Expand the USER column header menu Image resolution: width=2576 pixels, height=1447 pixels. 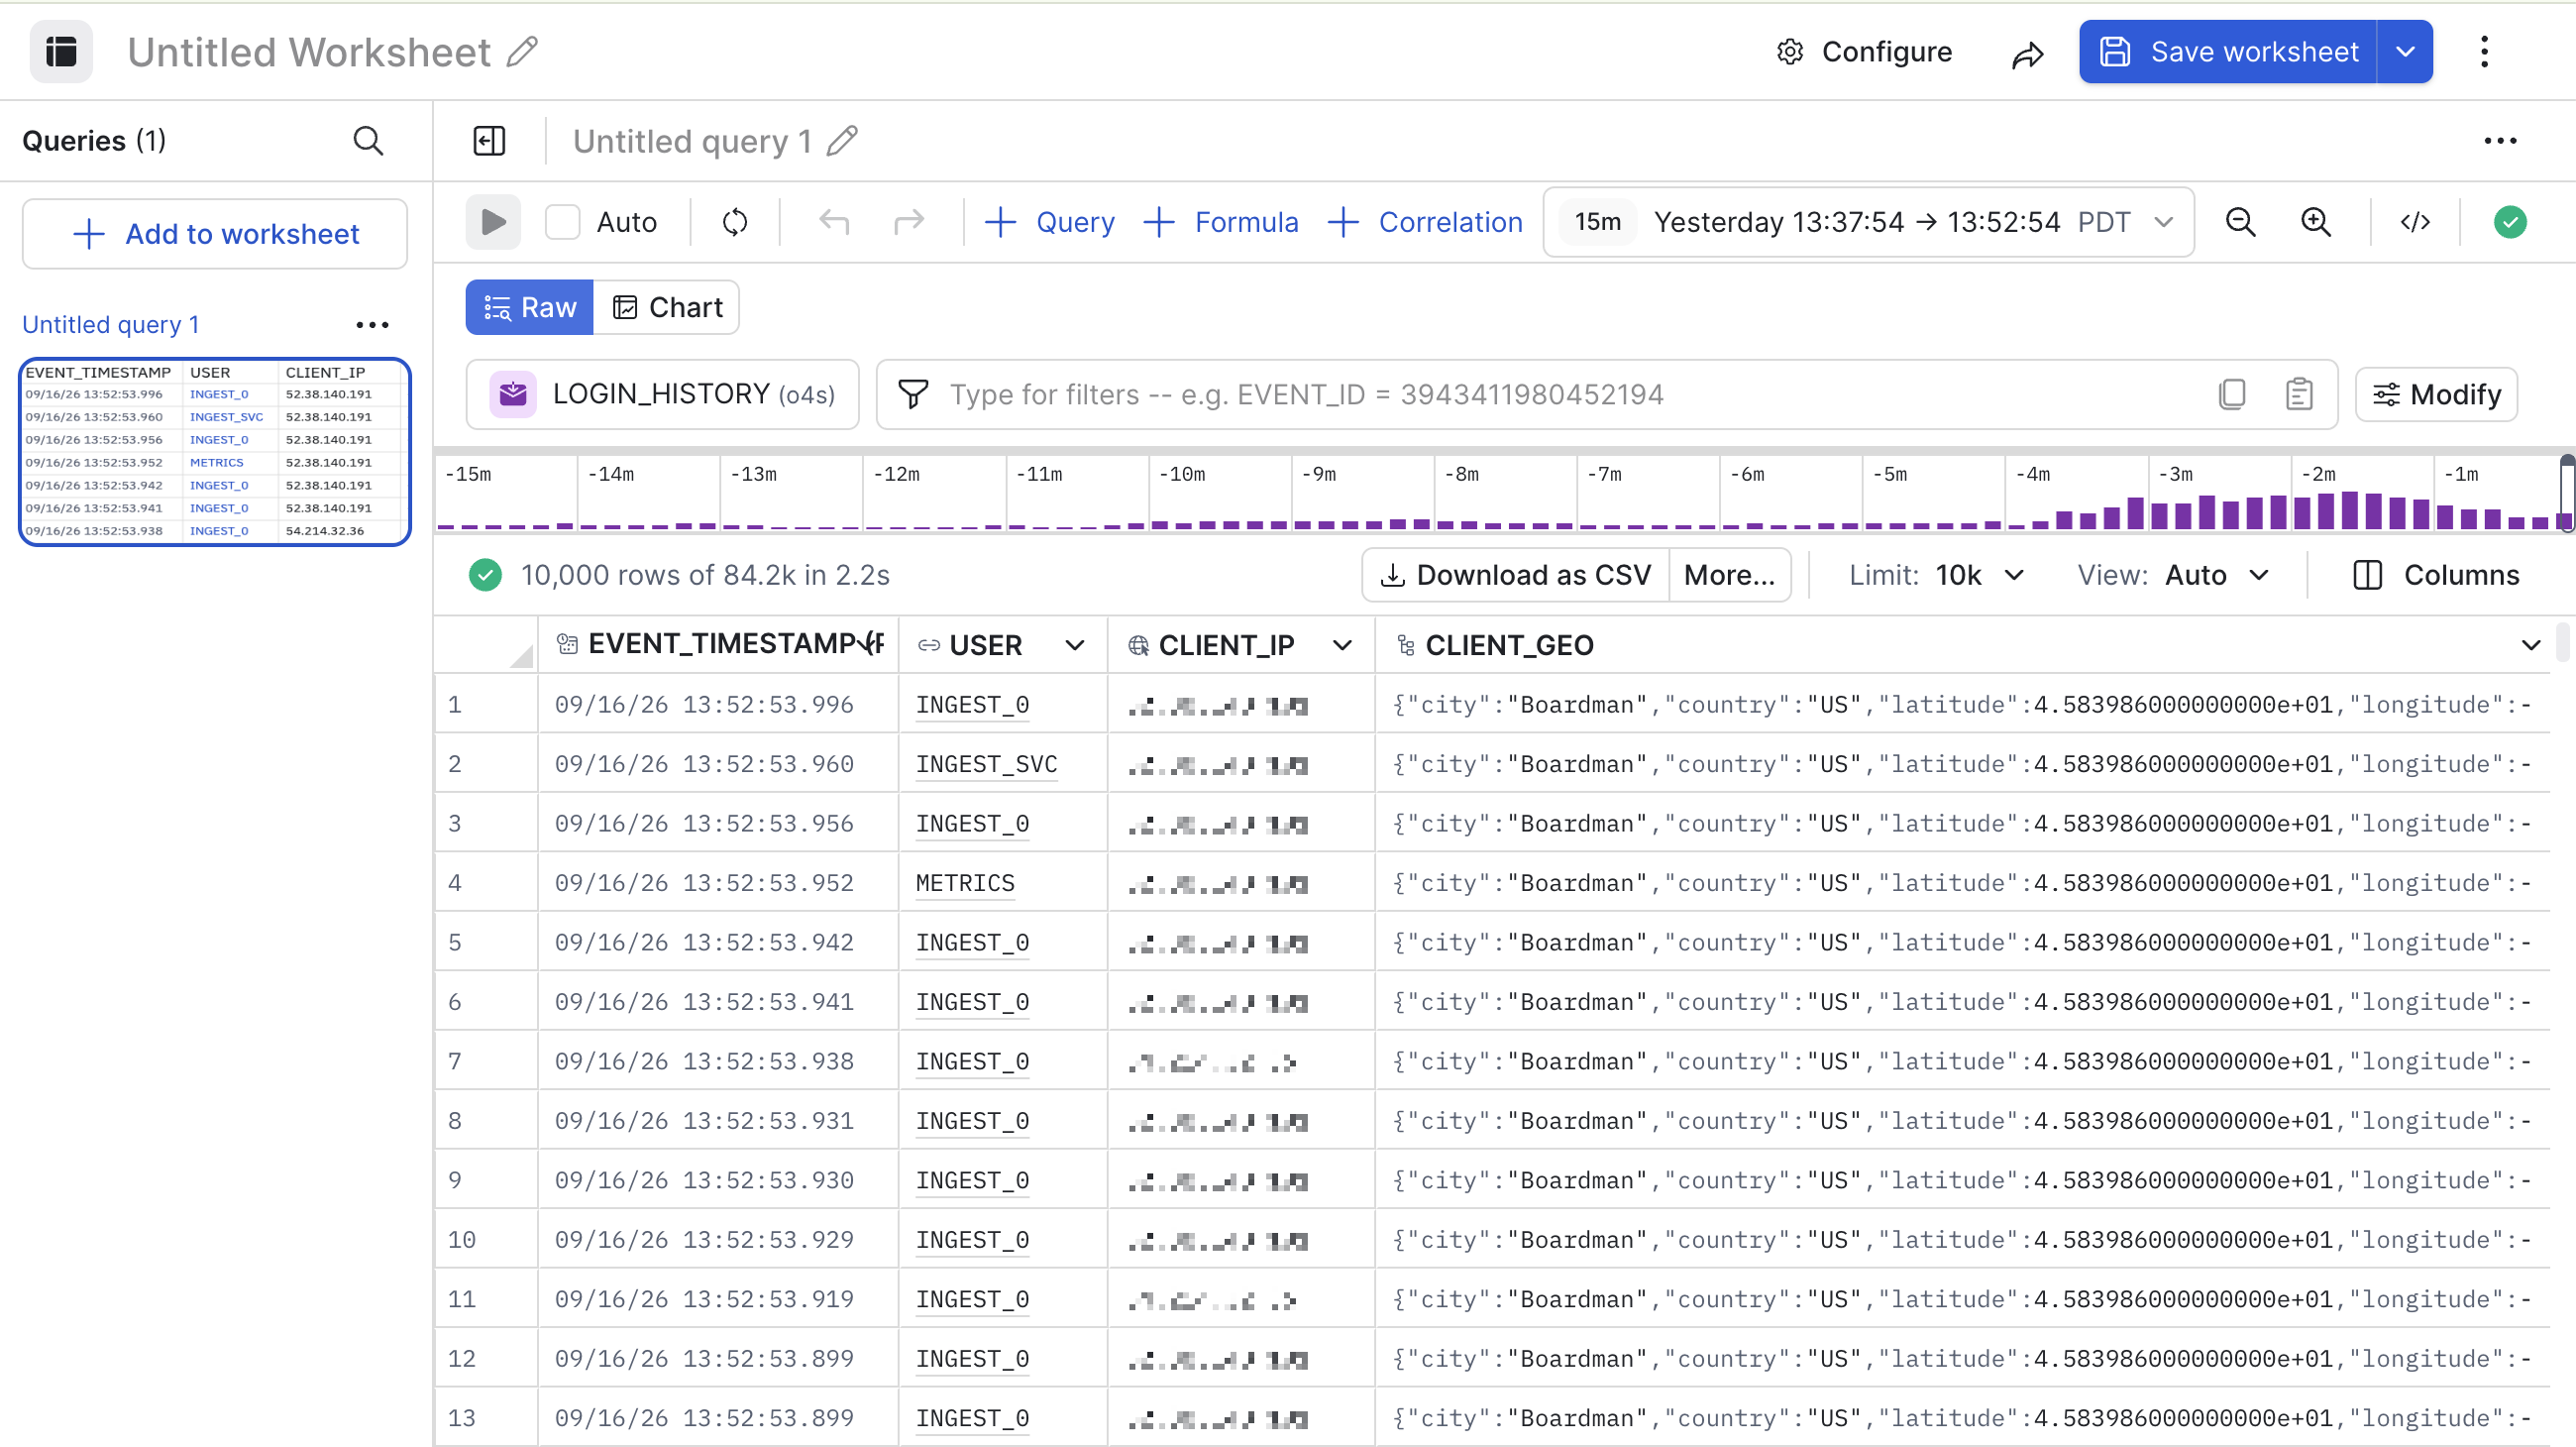[1075, 646]
